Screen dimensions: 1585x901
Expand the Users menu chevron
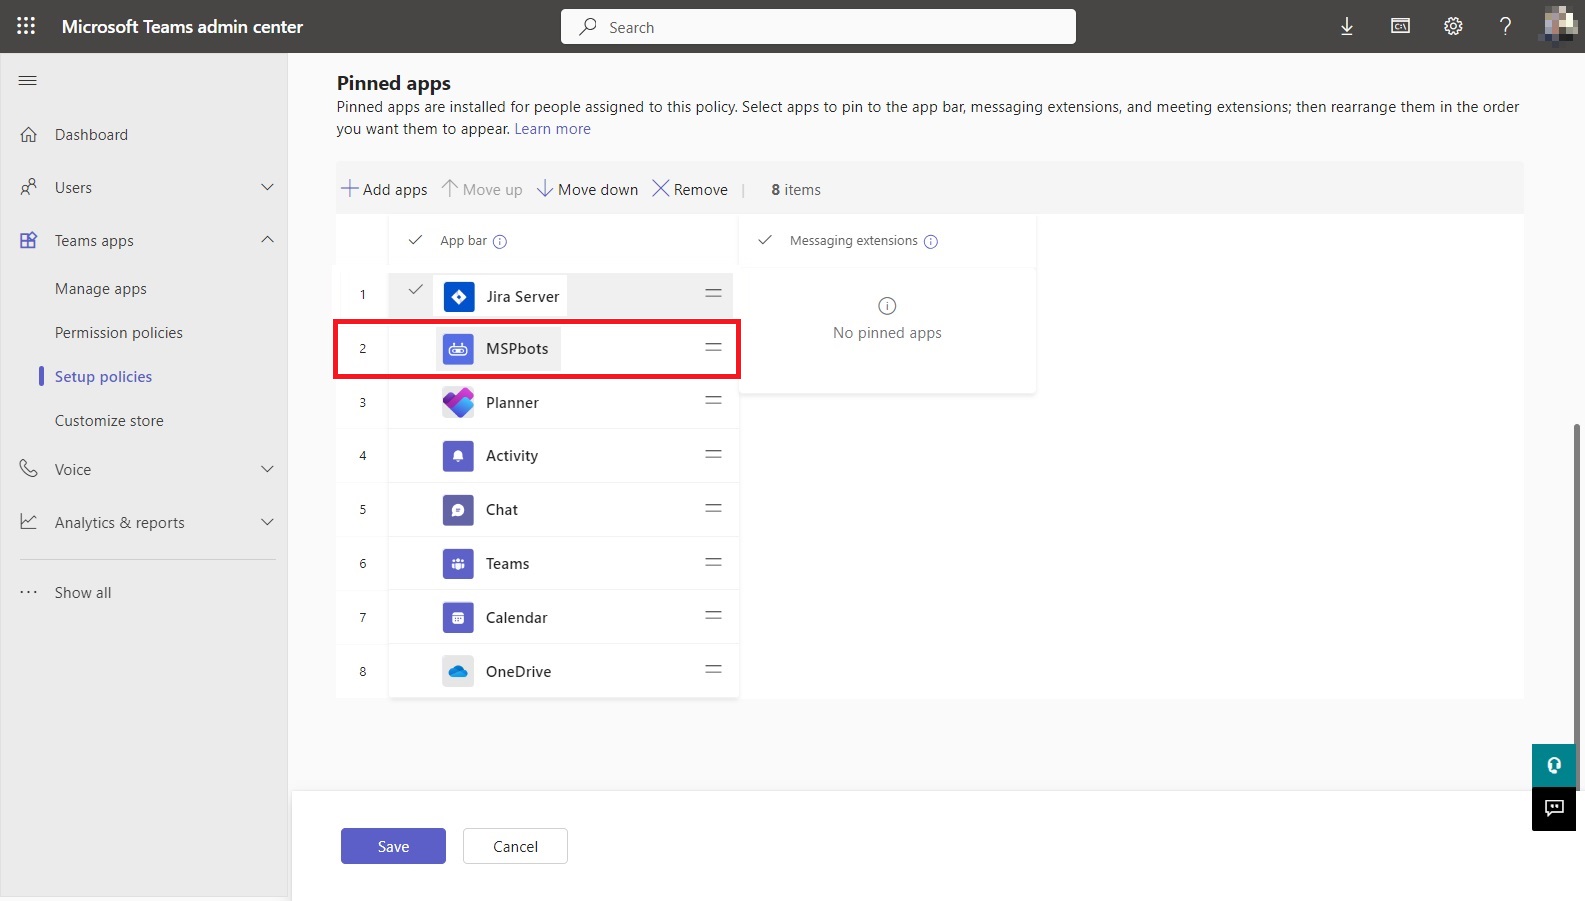click(x=267, y=188)
